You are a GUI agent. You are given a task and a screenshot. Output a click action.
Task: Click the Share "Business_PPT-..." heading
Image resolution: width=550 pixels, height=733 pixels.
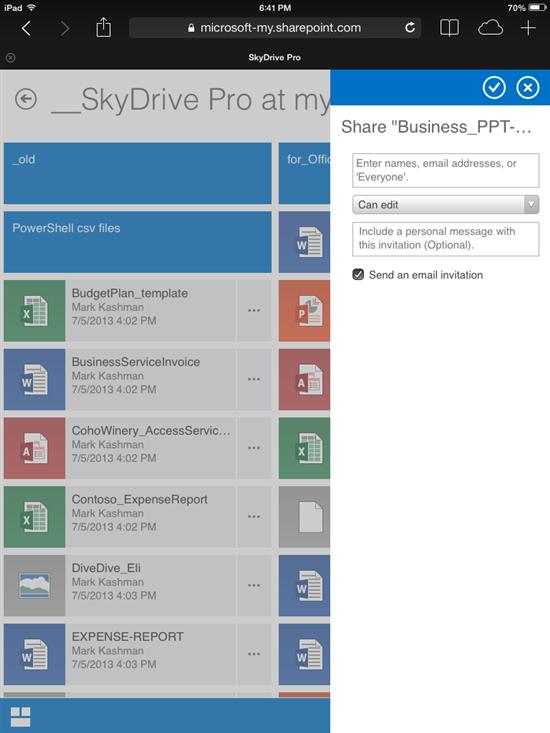(x=436, y=127)
